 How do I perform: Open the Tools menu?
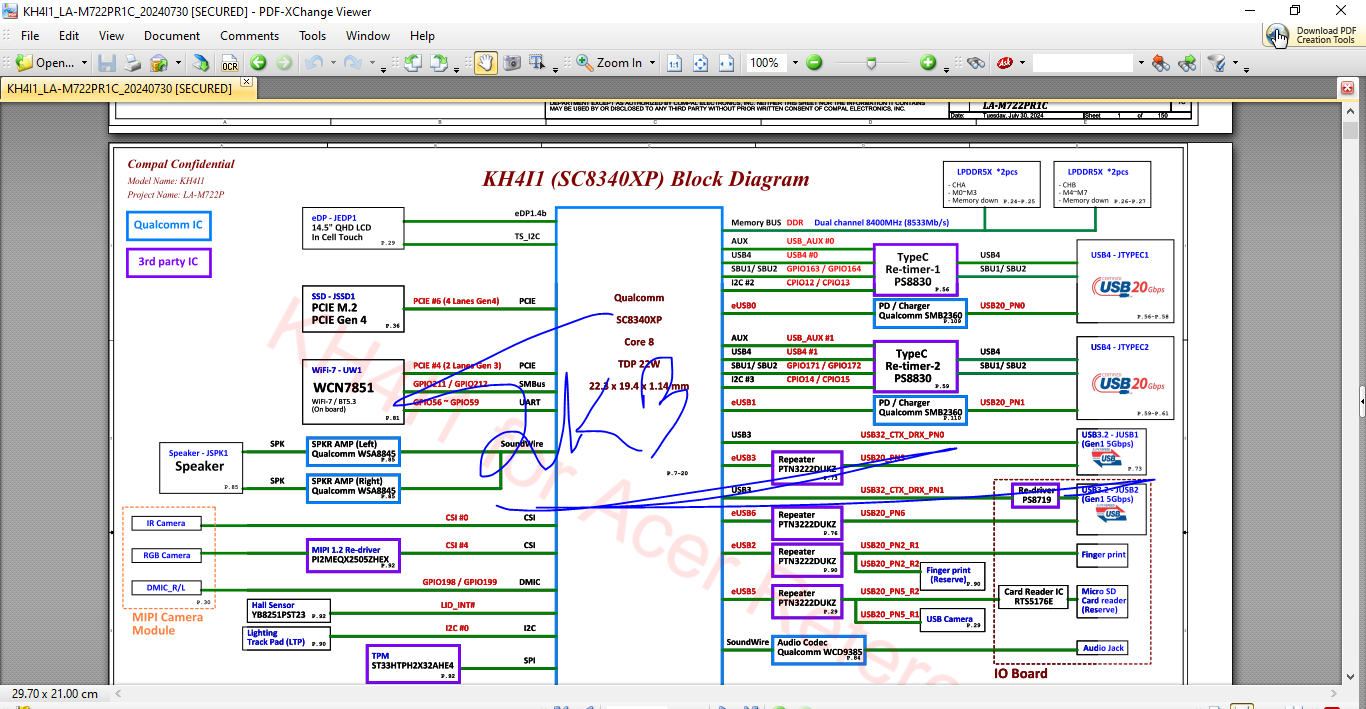313,35
